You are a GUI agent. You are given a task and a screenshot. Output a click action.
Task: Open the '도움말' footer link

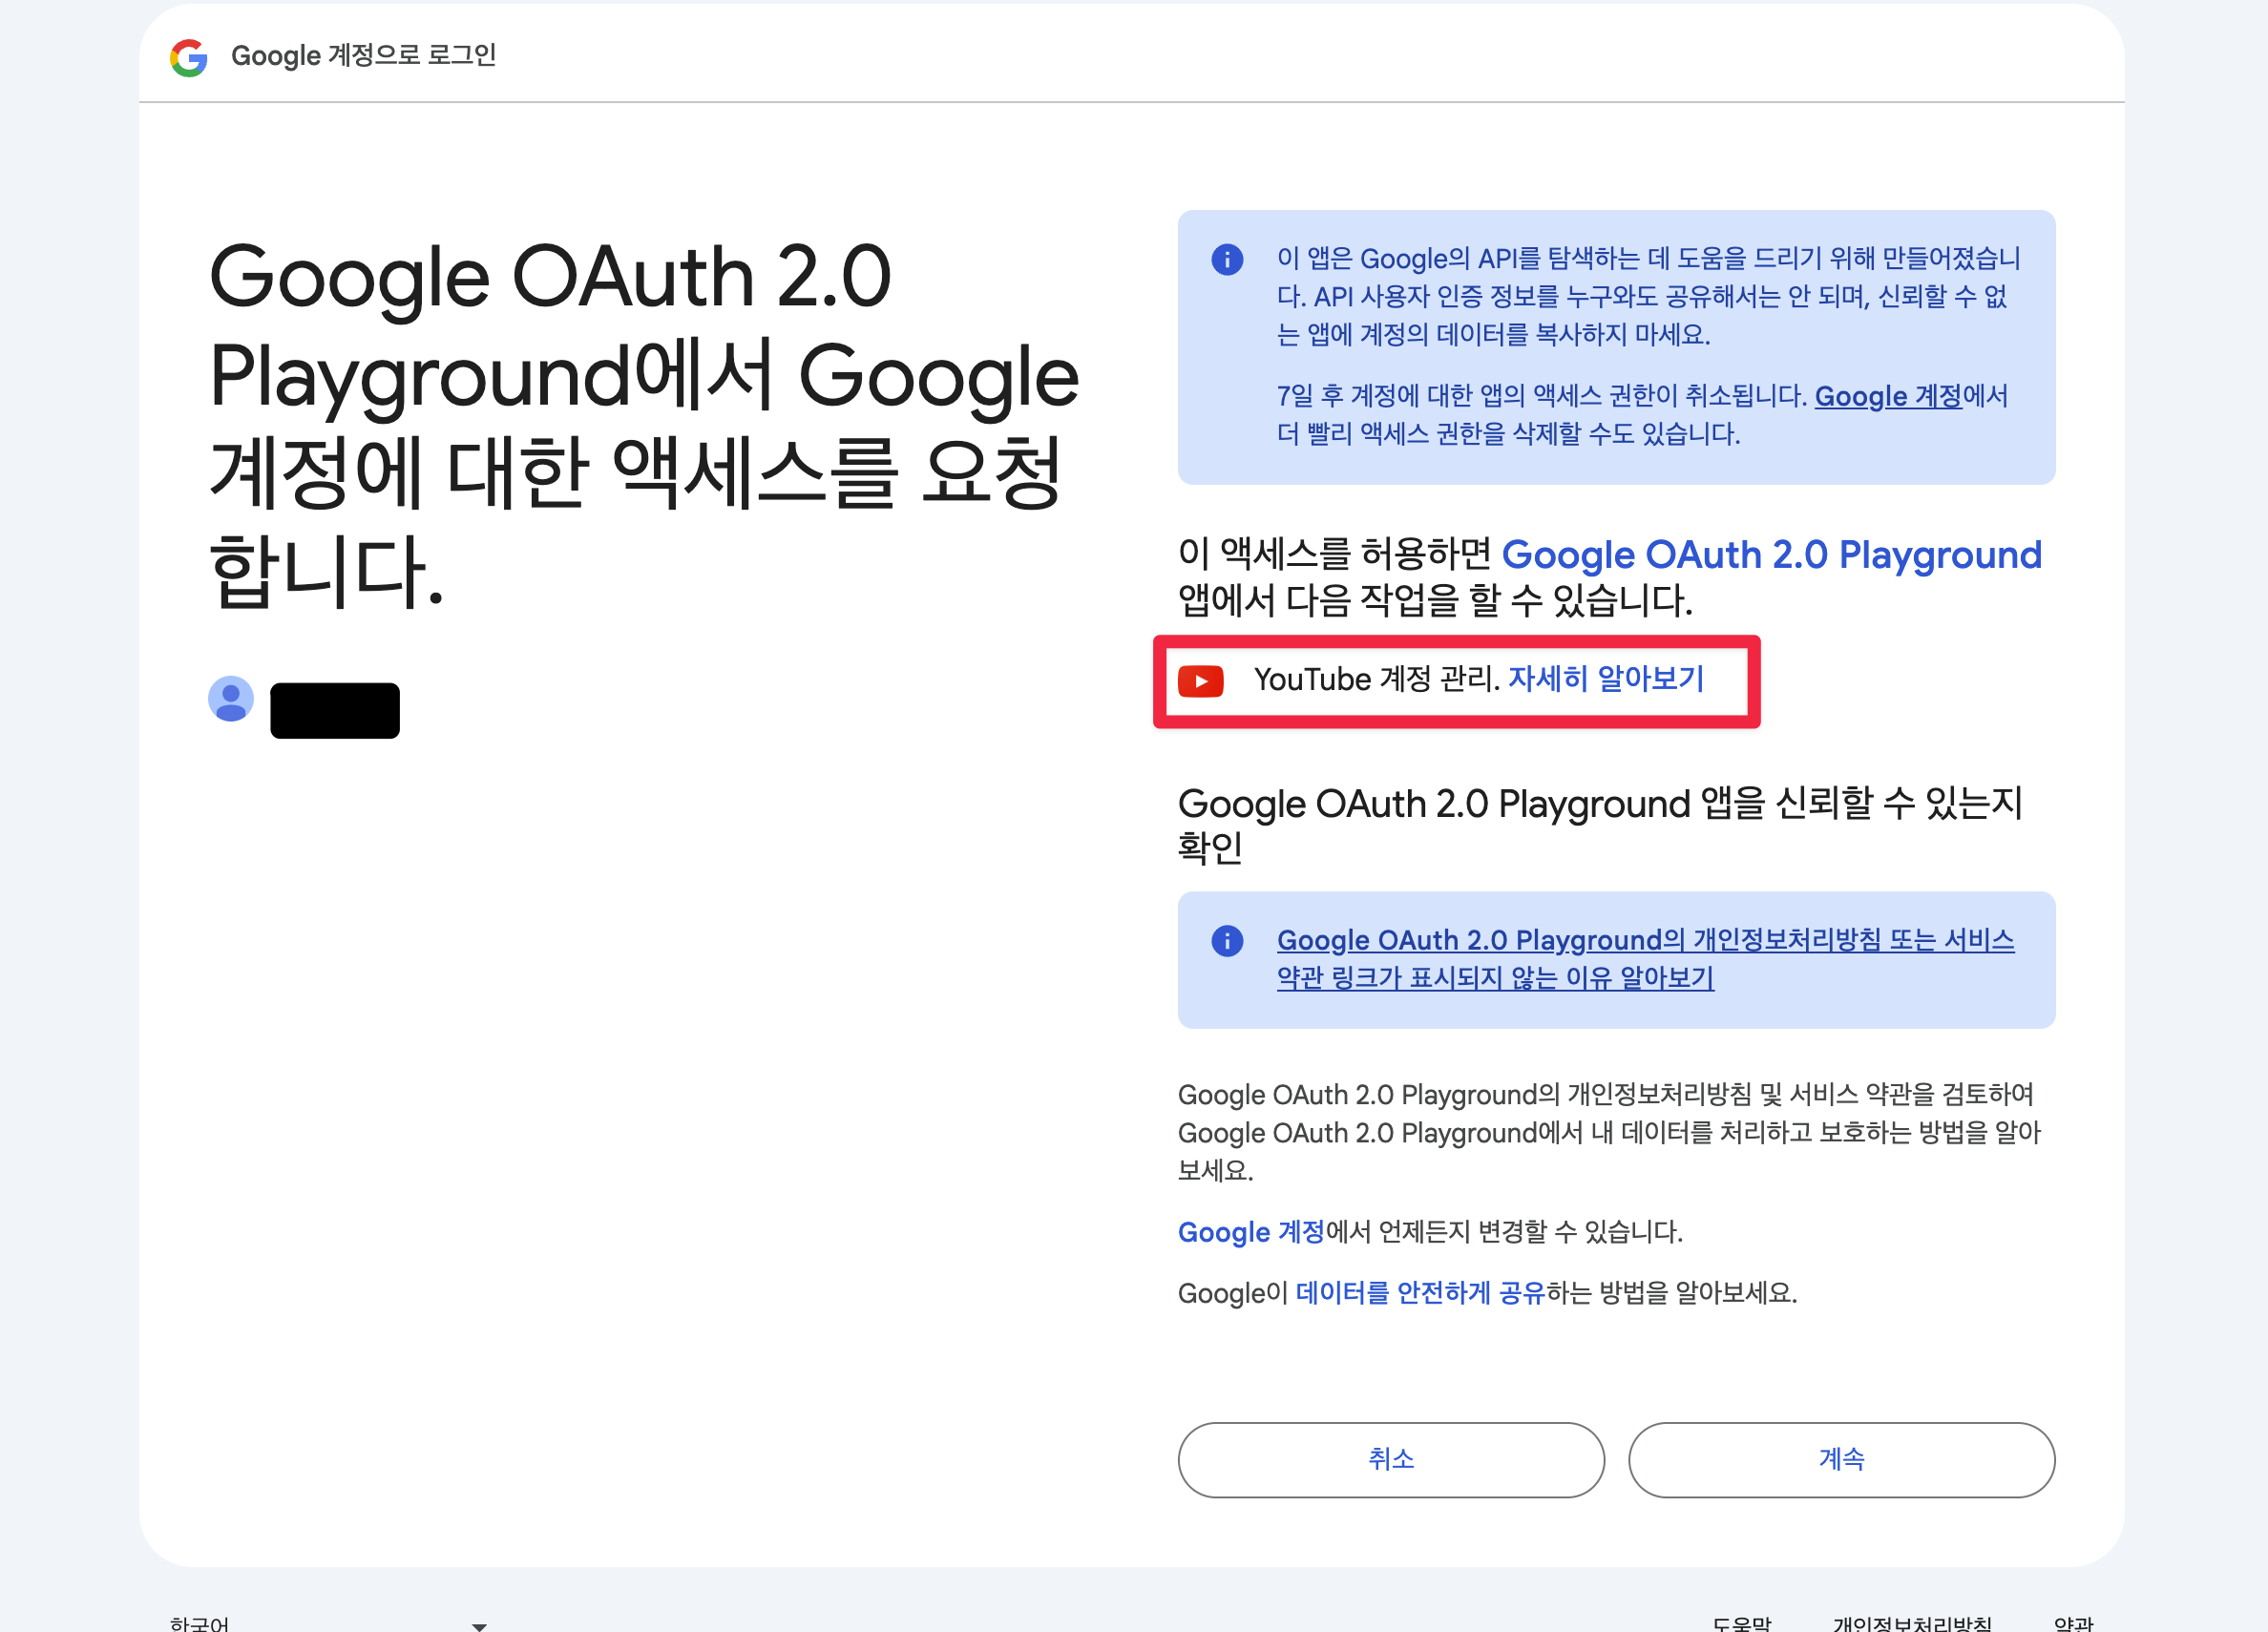tap(1741, 1624)
